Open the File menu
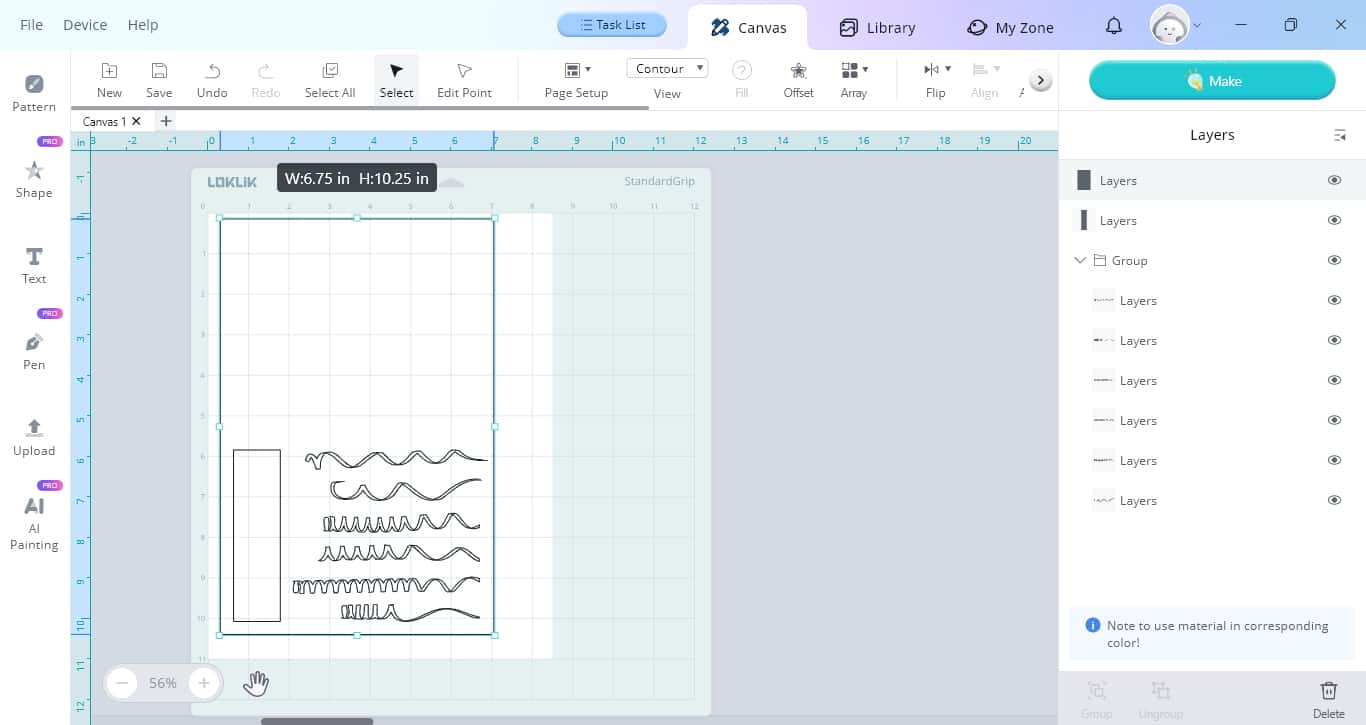Screen dimensions: 1366x725 (32, 25)
